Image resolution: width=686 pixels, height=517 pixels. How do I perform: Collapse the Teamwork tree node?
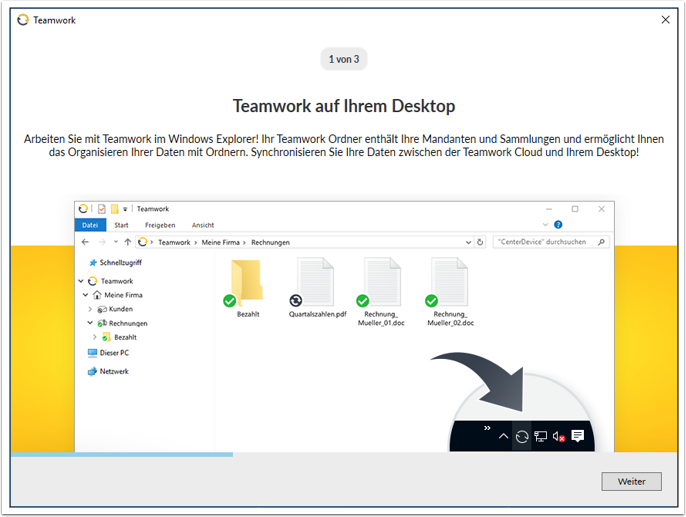point(81,281)
